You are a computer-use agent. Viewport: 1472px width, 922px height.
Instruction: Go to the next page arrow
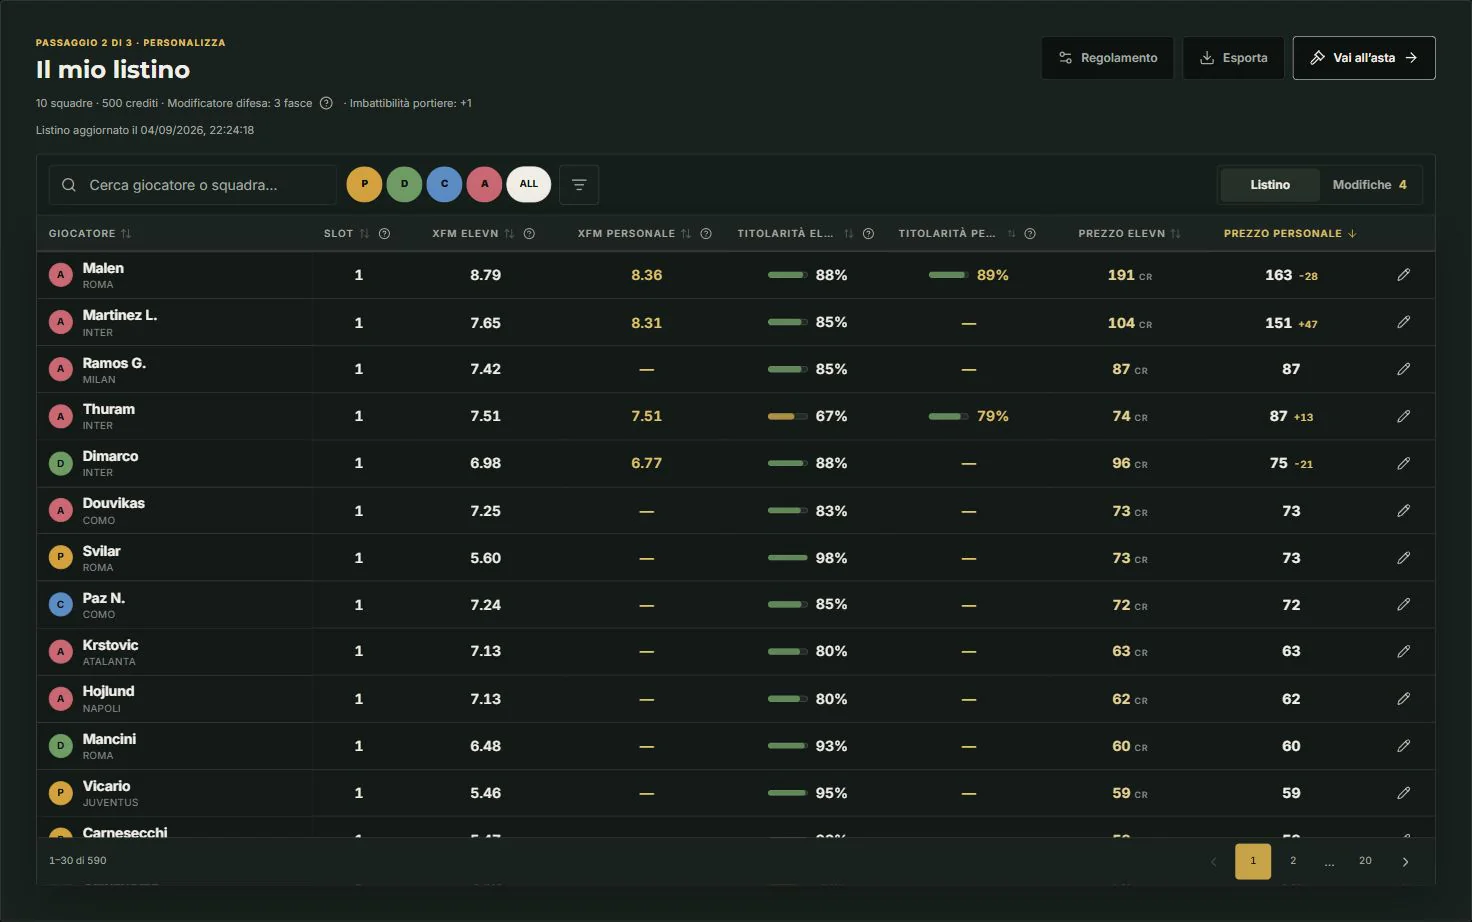pos(1405,862)
